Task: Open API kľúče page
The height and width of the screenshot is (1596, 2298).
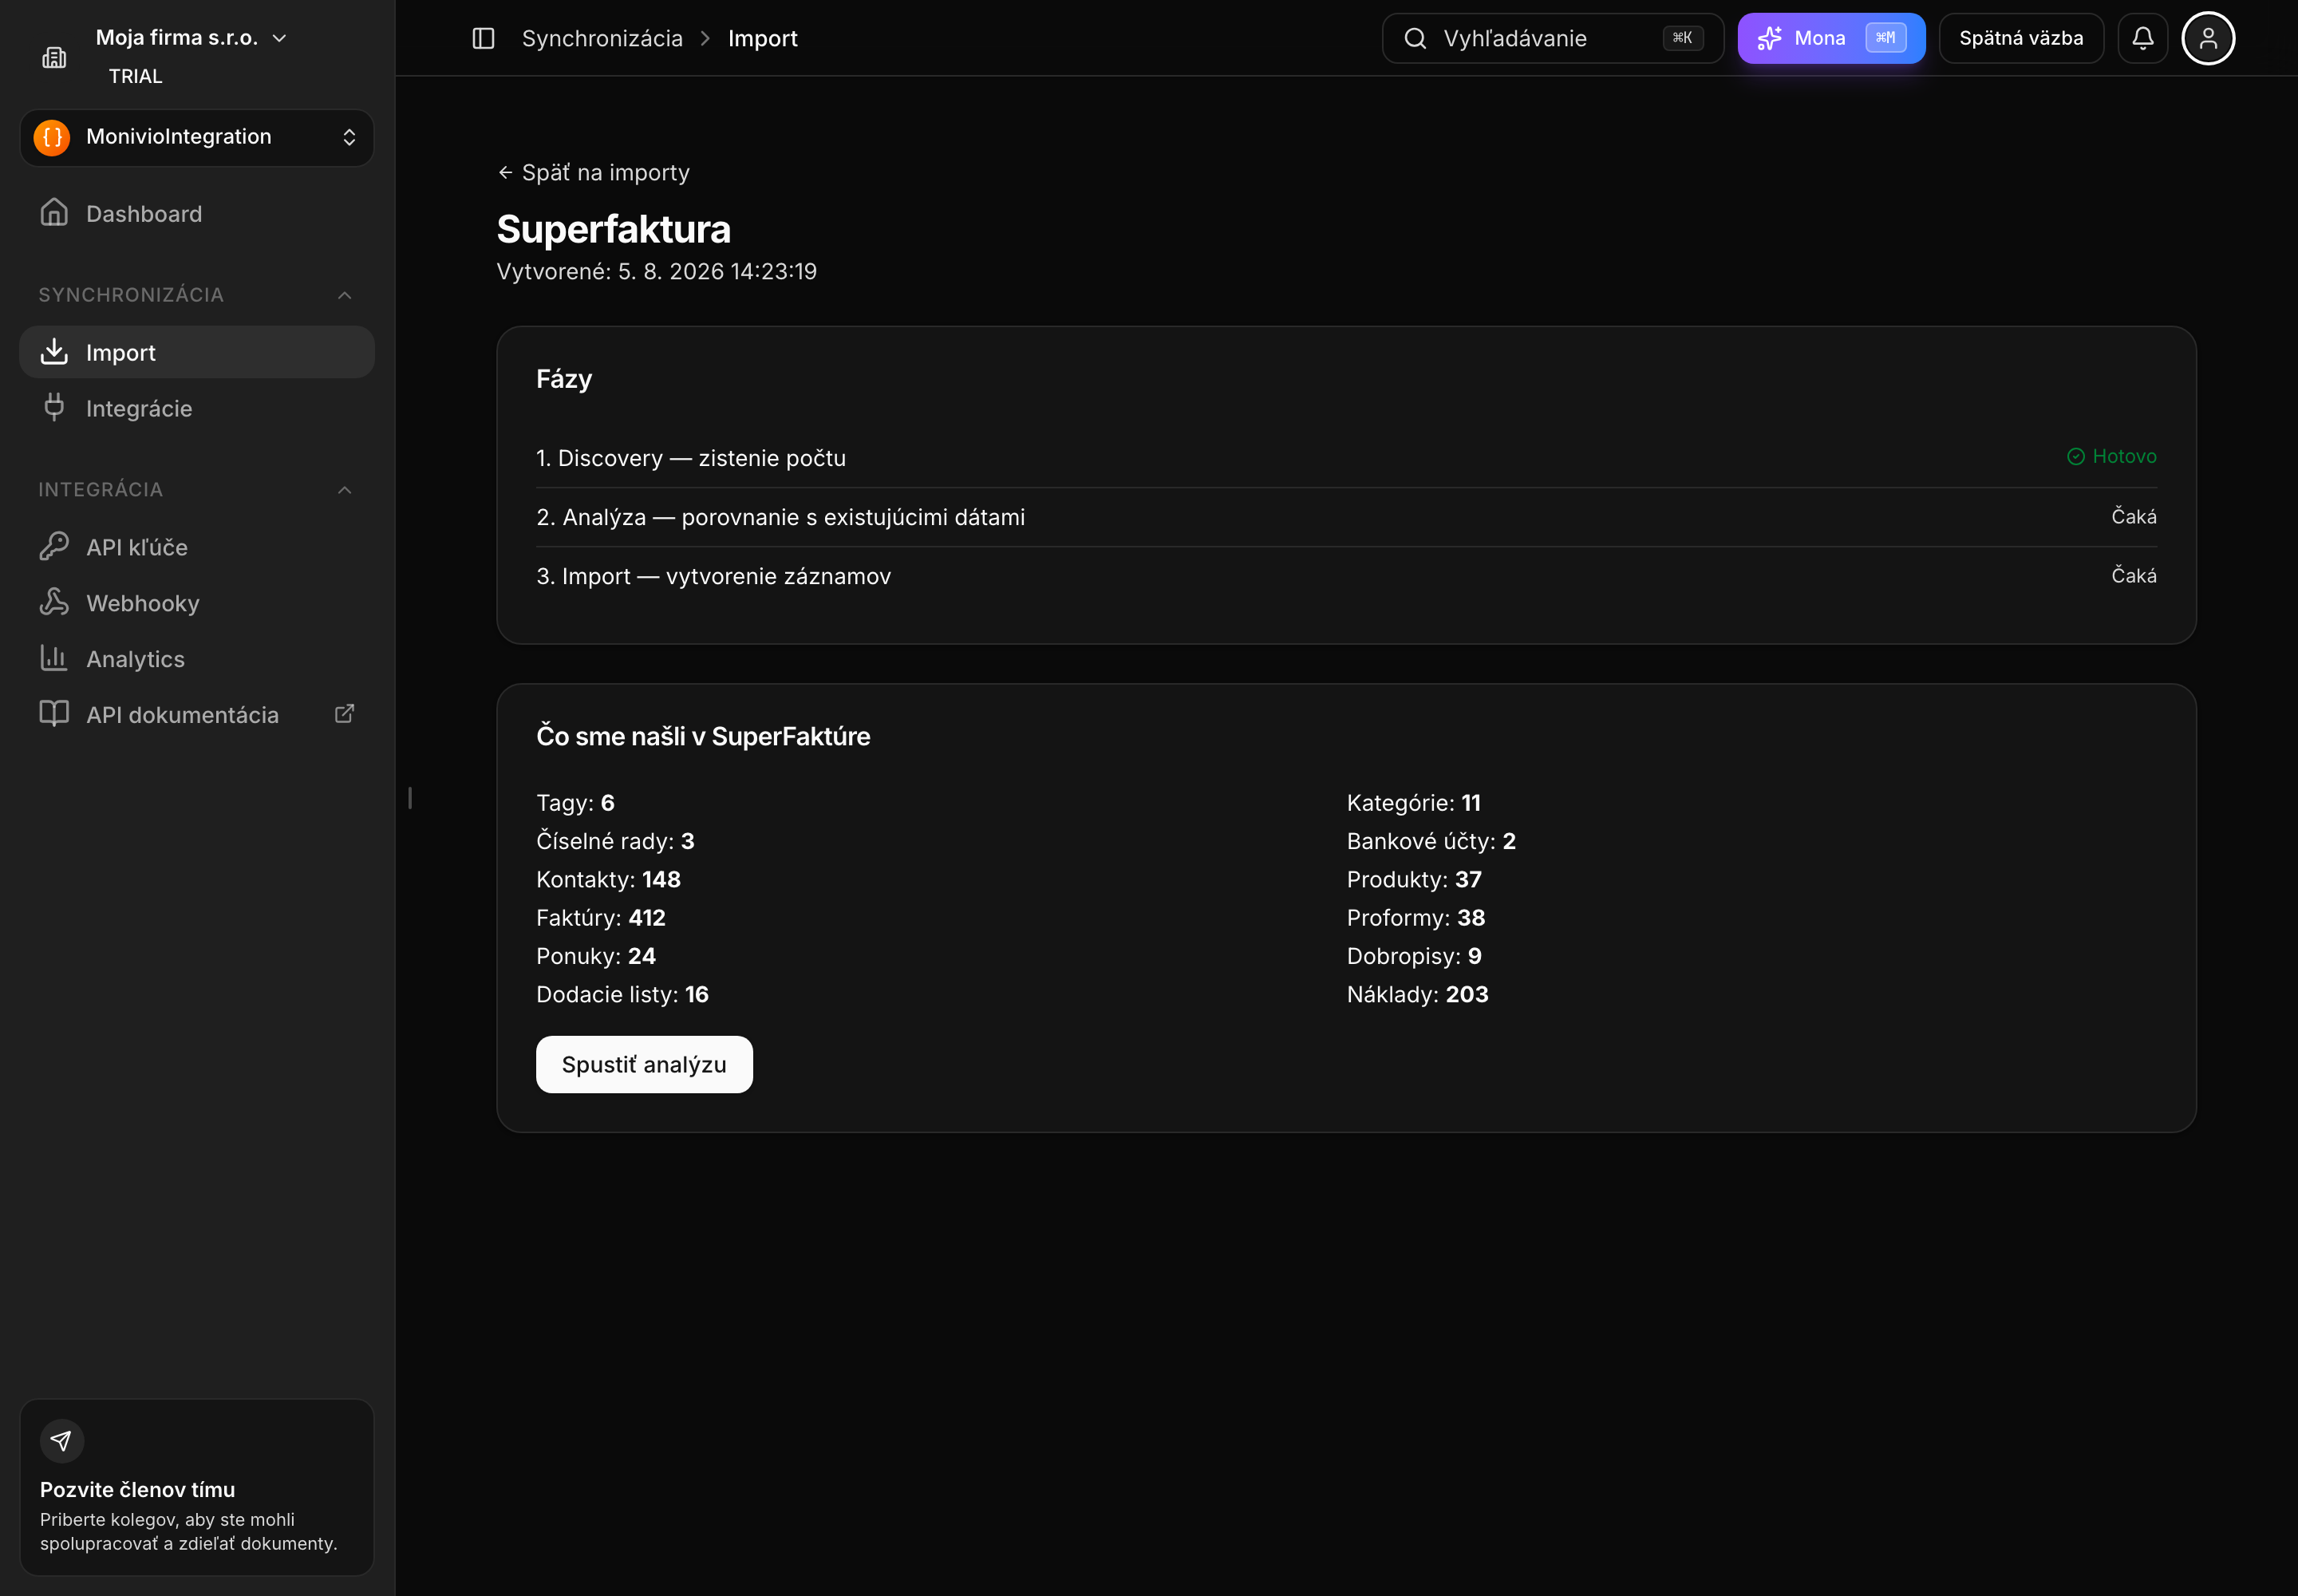Action: 197,546
